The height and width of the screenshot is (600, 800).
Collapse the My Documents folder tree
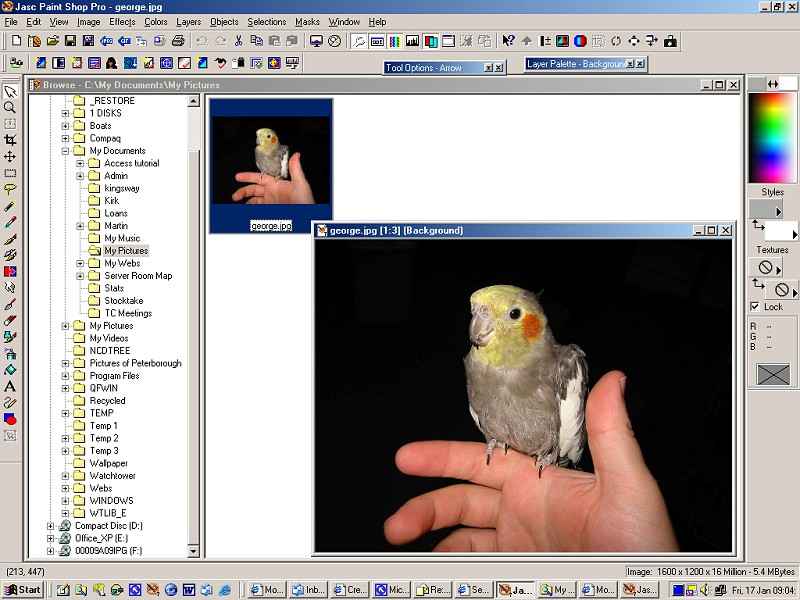click(66, 151)
